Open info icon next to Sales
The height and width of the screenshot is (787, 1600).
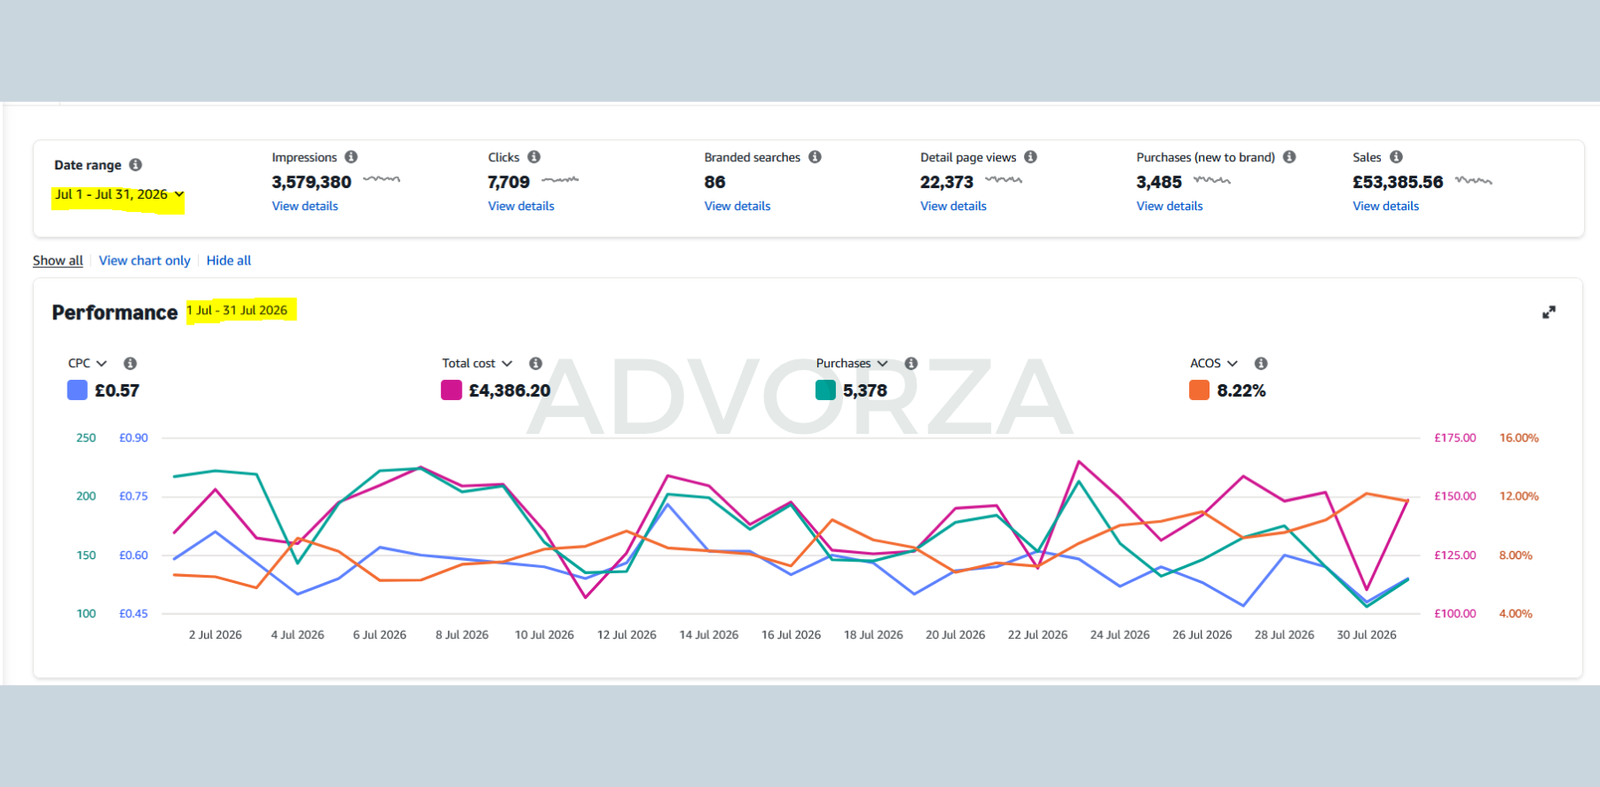click(1396, 157)
